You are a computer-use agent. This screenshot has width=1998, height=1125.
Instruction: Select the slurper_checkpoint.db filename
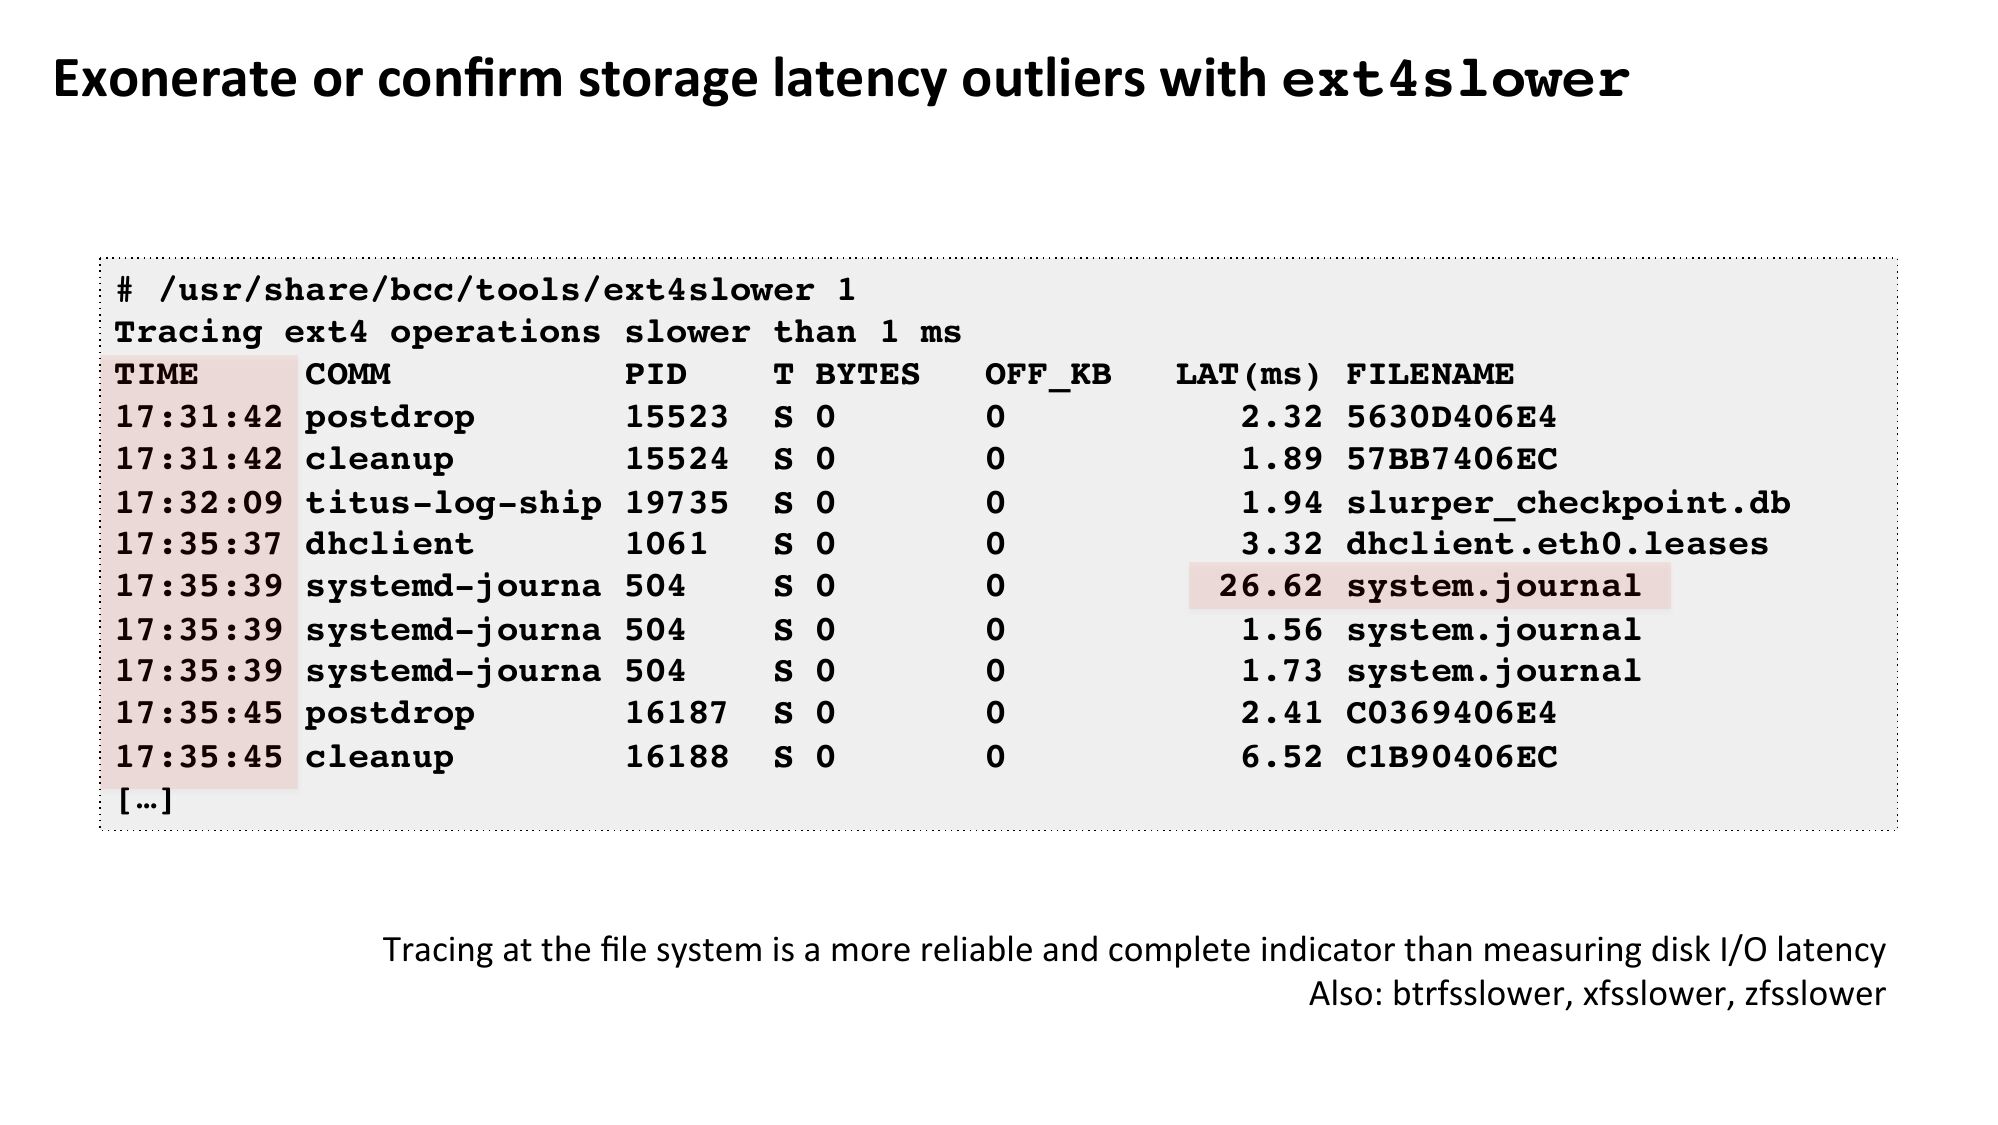[x=1568, y=502]
